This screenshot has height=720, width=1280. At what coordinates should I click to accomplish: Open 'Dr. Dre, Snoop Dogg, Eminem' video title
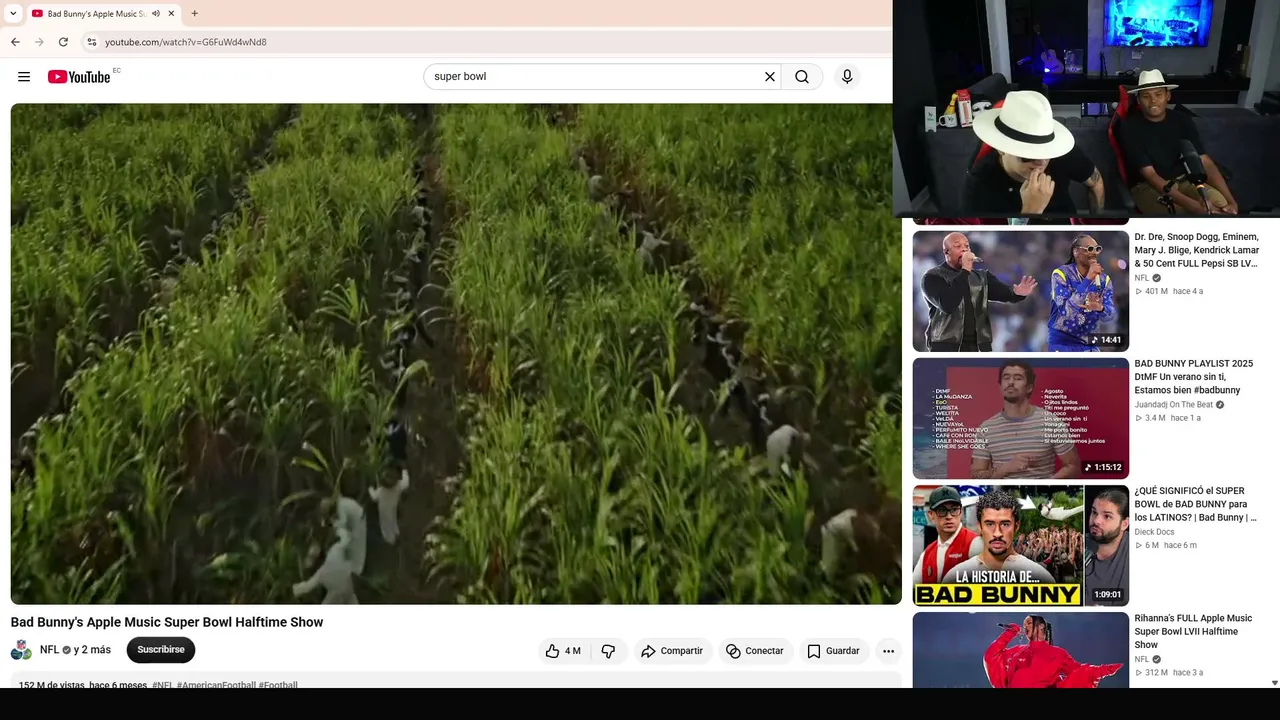(1197, 250)
